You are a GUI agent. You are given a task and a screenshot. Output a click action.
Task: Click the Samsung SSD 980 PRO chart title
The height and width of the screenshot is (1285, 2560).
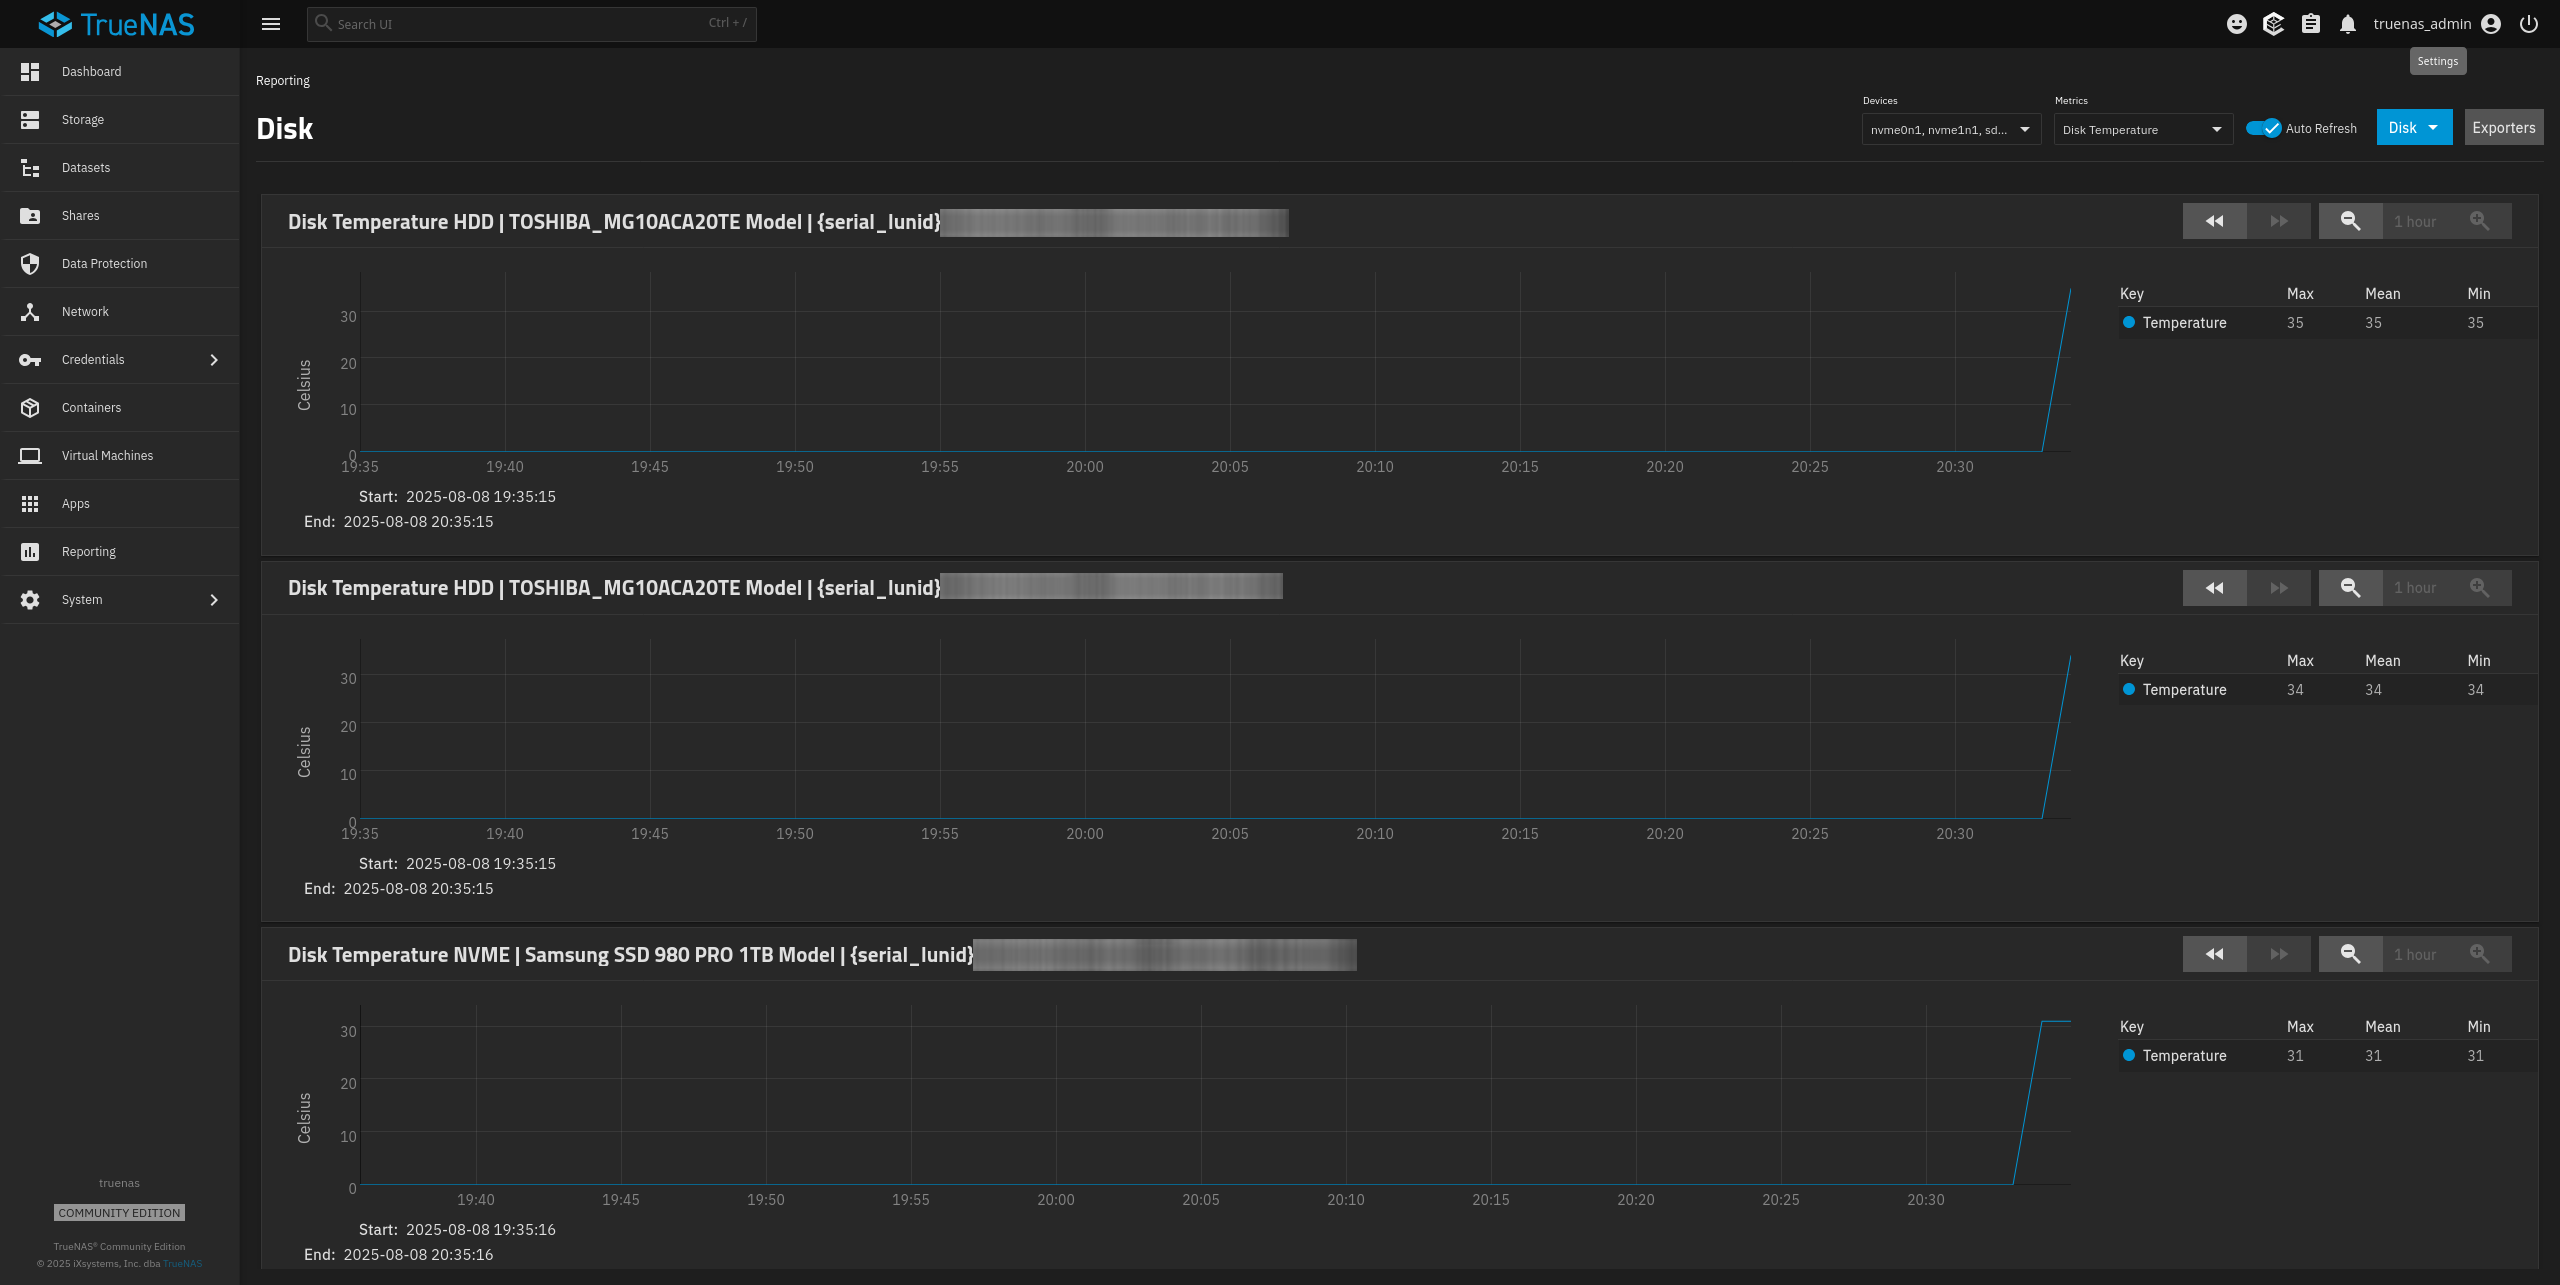click(x=630, y=955)
